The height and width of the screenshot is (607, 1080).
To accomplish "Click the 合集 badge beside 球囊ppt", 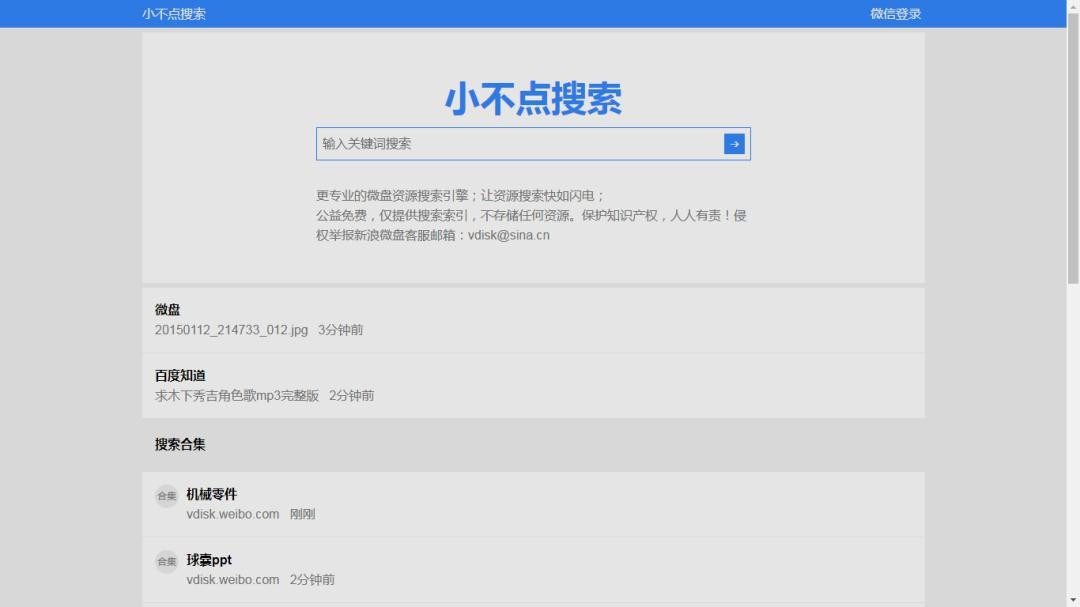I will pos(166,562).
